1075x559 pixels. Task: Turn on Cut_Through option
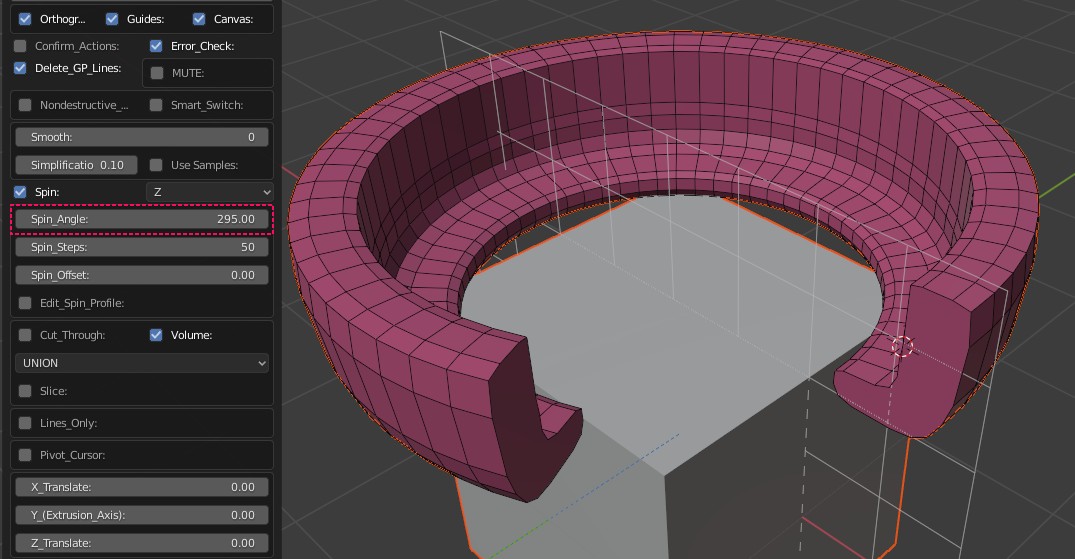click(x=25, y=335)
